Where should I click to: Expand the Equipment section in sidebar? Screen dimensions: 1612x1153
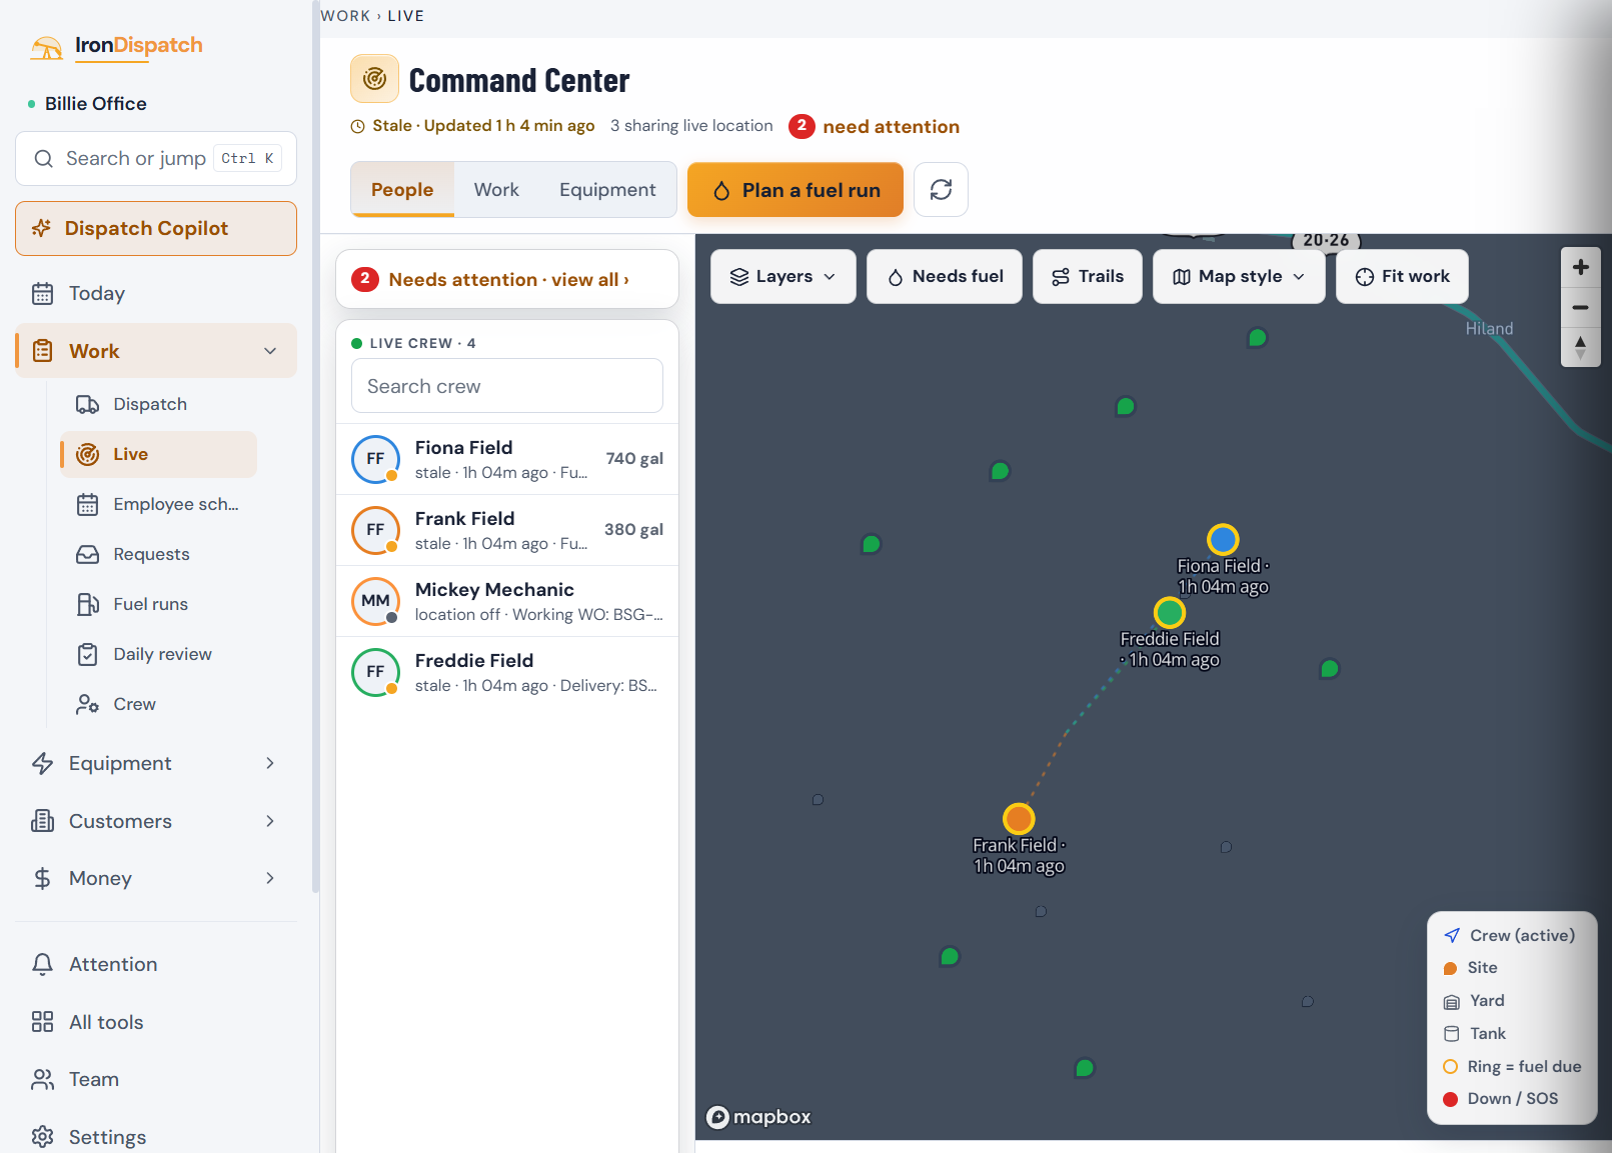(x=156, y=763)
